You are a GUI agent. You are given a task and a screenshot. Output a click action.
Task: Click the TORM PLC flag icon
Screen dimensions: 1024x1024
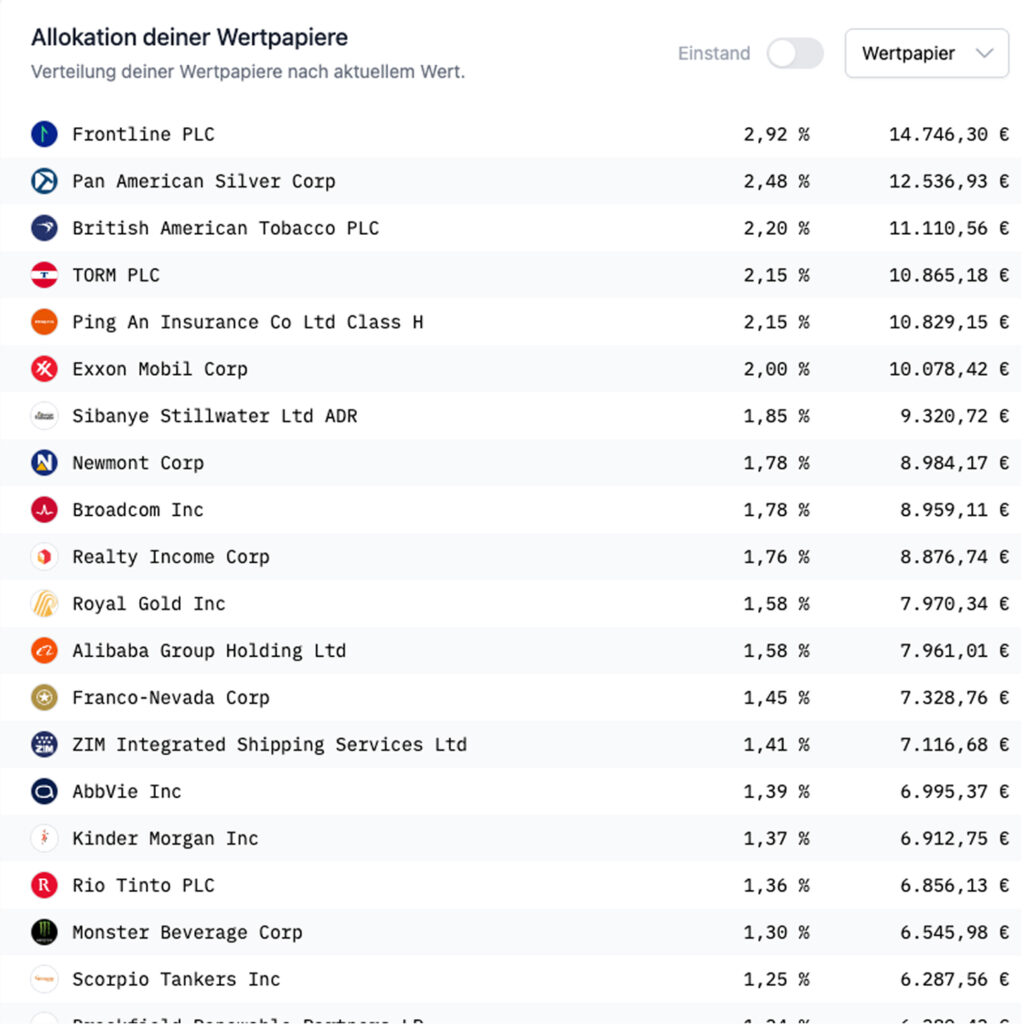(x=44, y=275)
